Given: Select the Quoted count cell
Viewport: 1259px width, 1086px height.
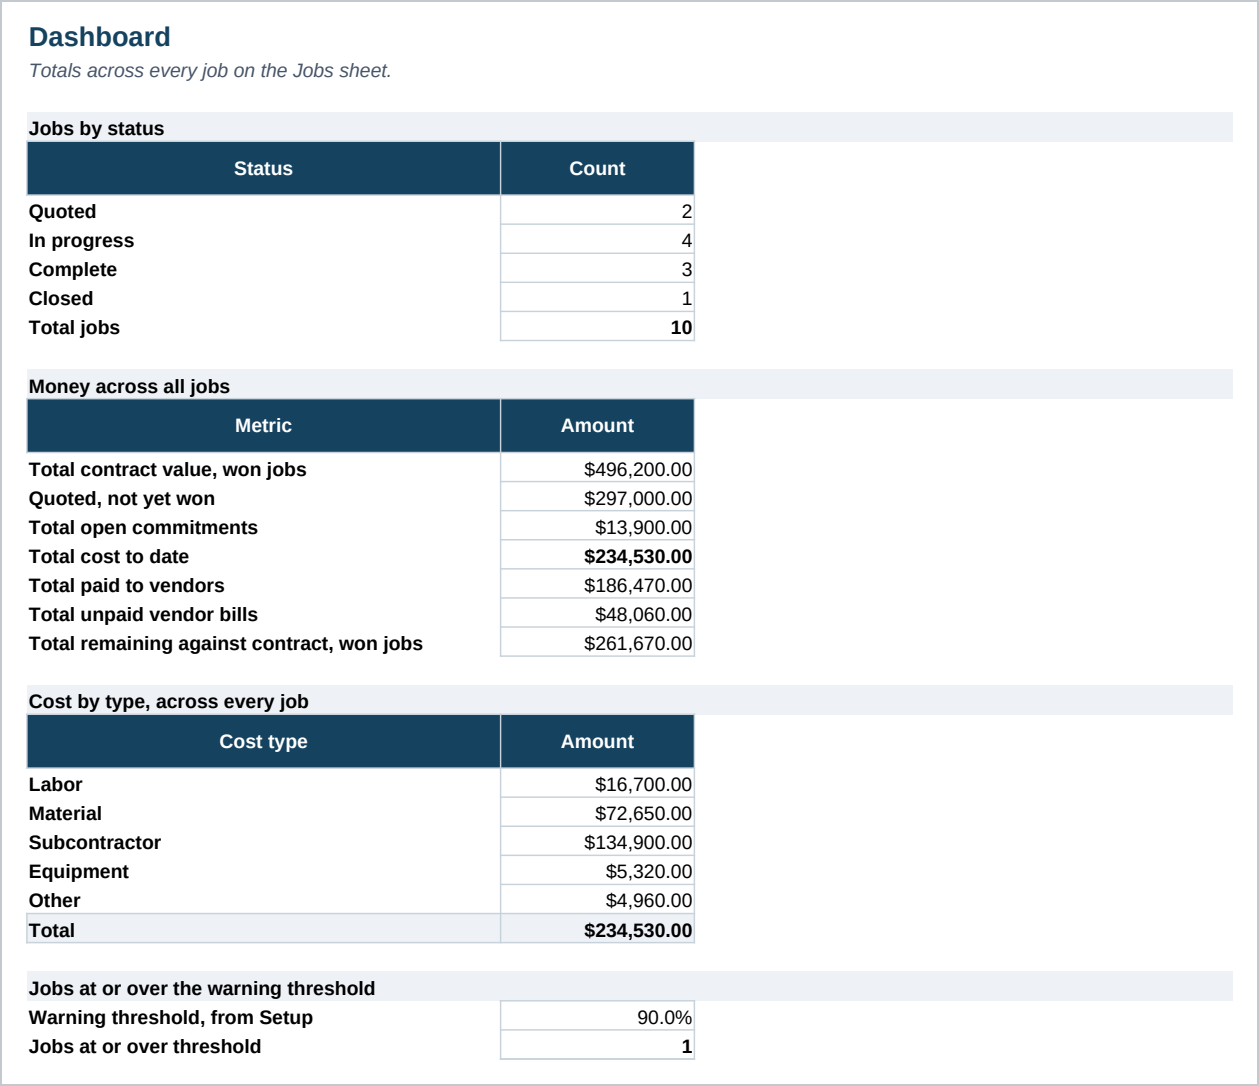Looking at the screenshot, I should tap(597, 211).
